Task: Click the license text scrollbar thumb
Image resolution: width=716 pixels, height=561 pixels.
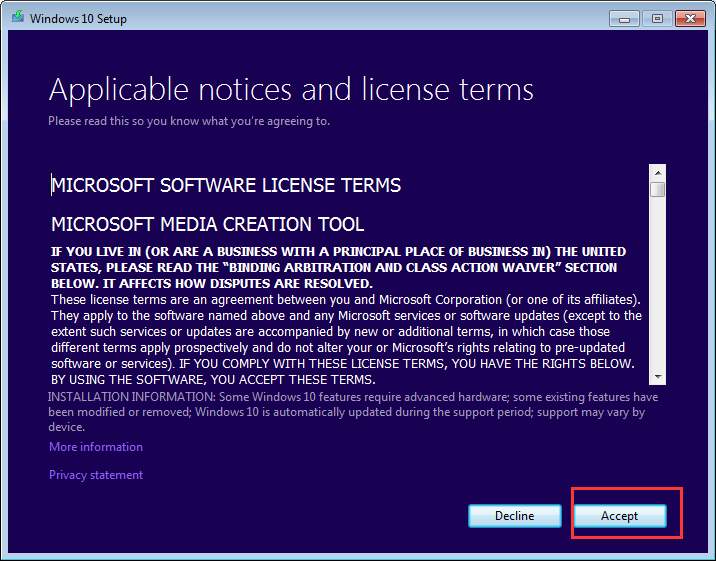Action: [x=657, y=189]
